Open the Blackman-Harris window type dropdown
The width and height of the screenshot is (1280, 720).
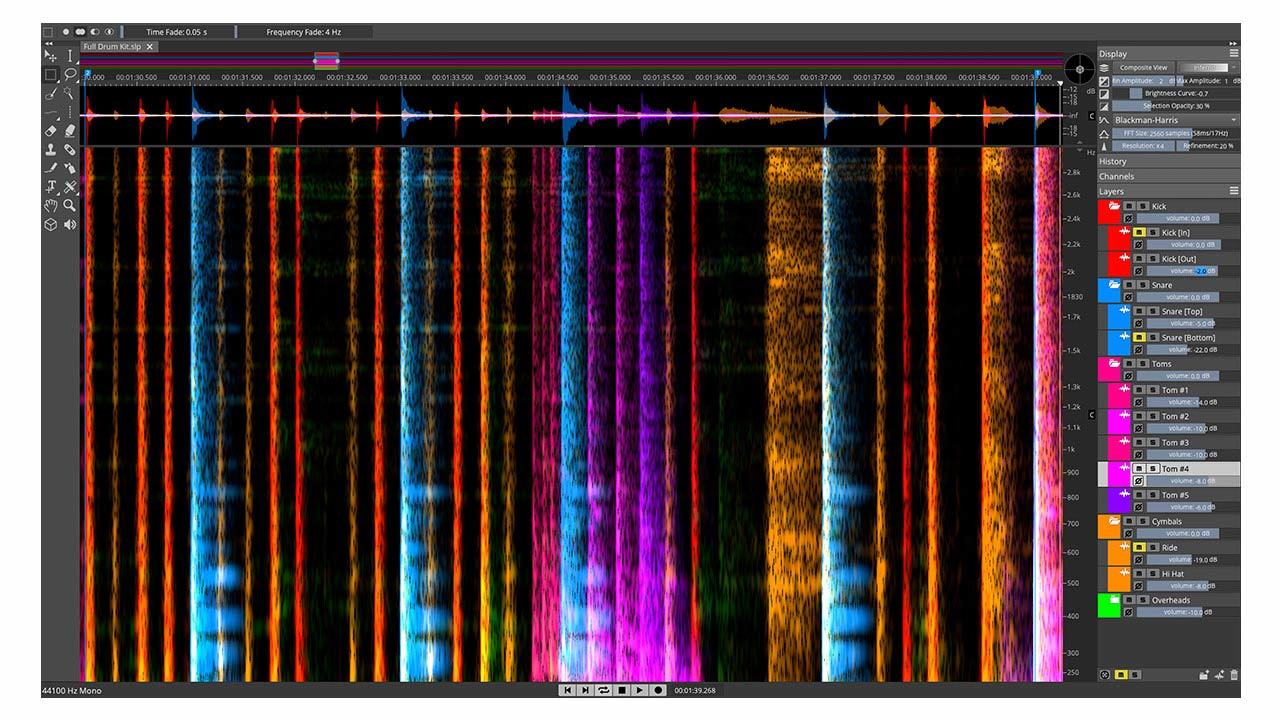1176,120
